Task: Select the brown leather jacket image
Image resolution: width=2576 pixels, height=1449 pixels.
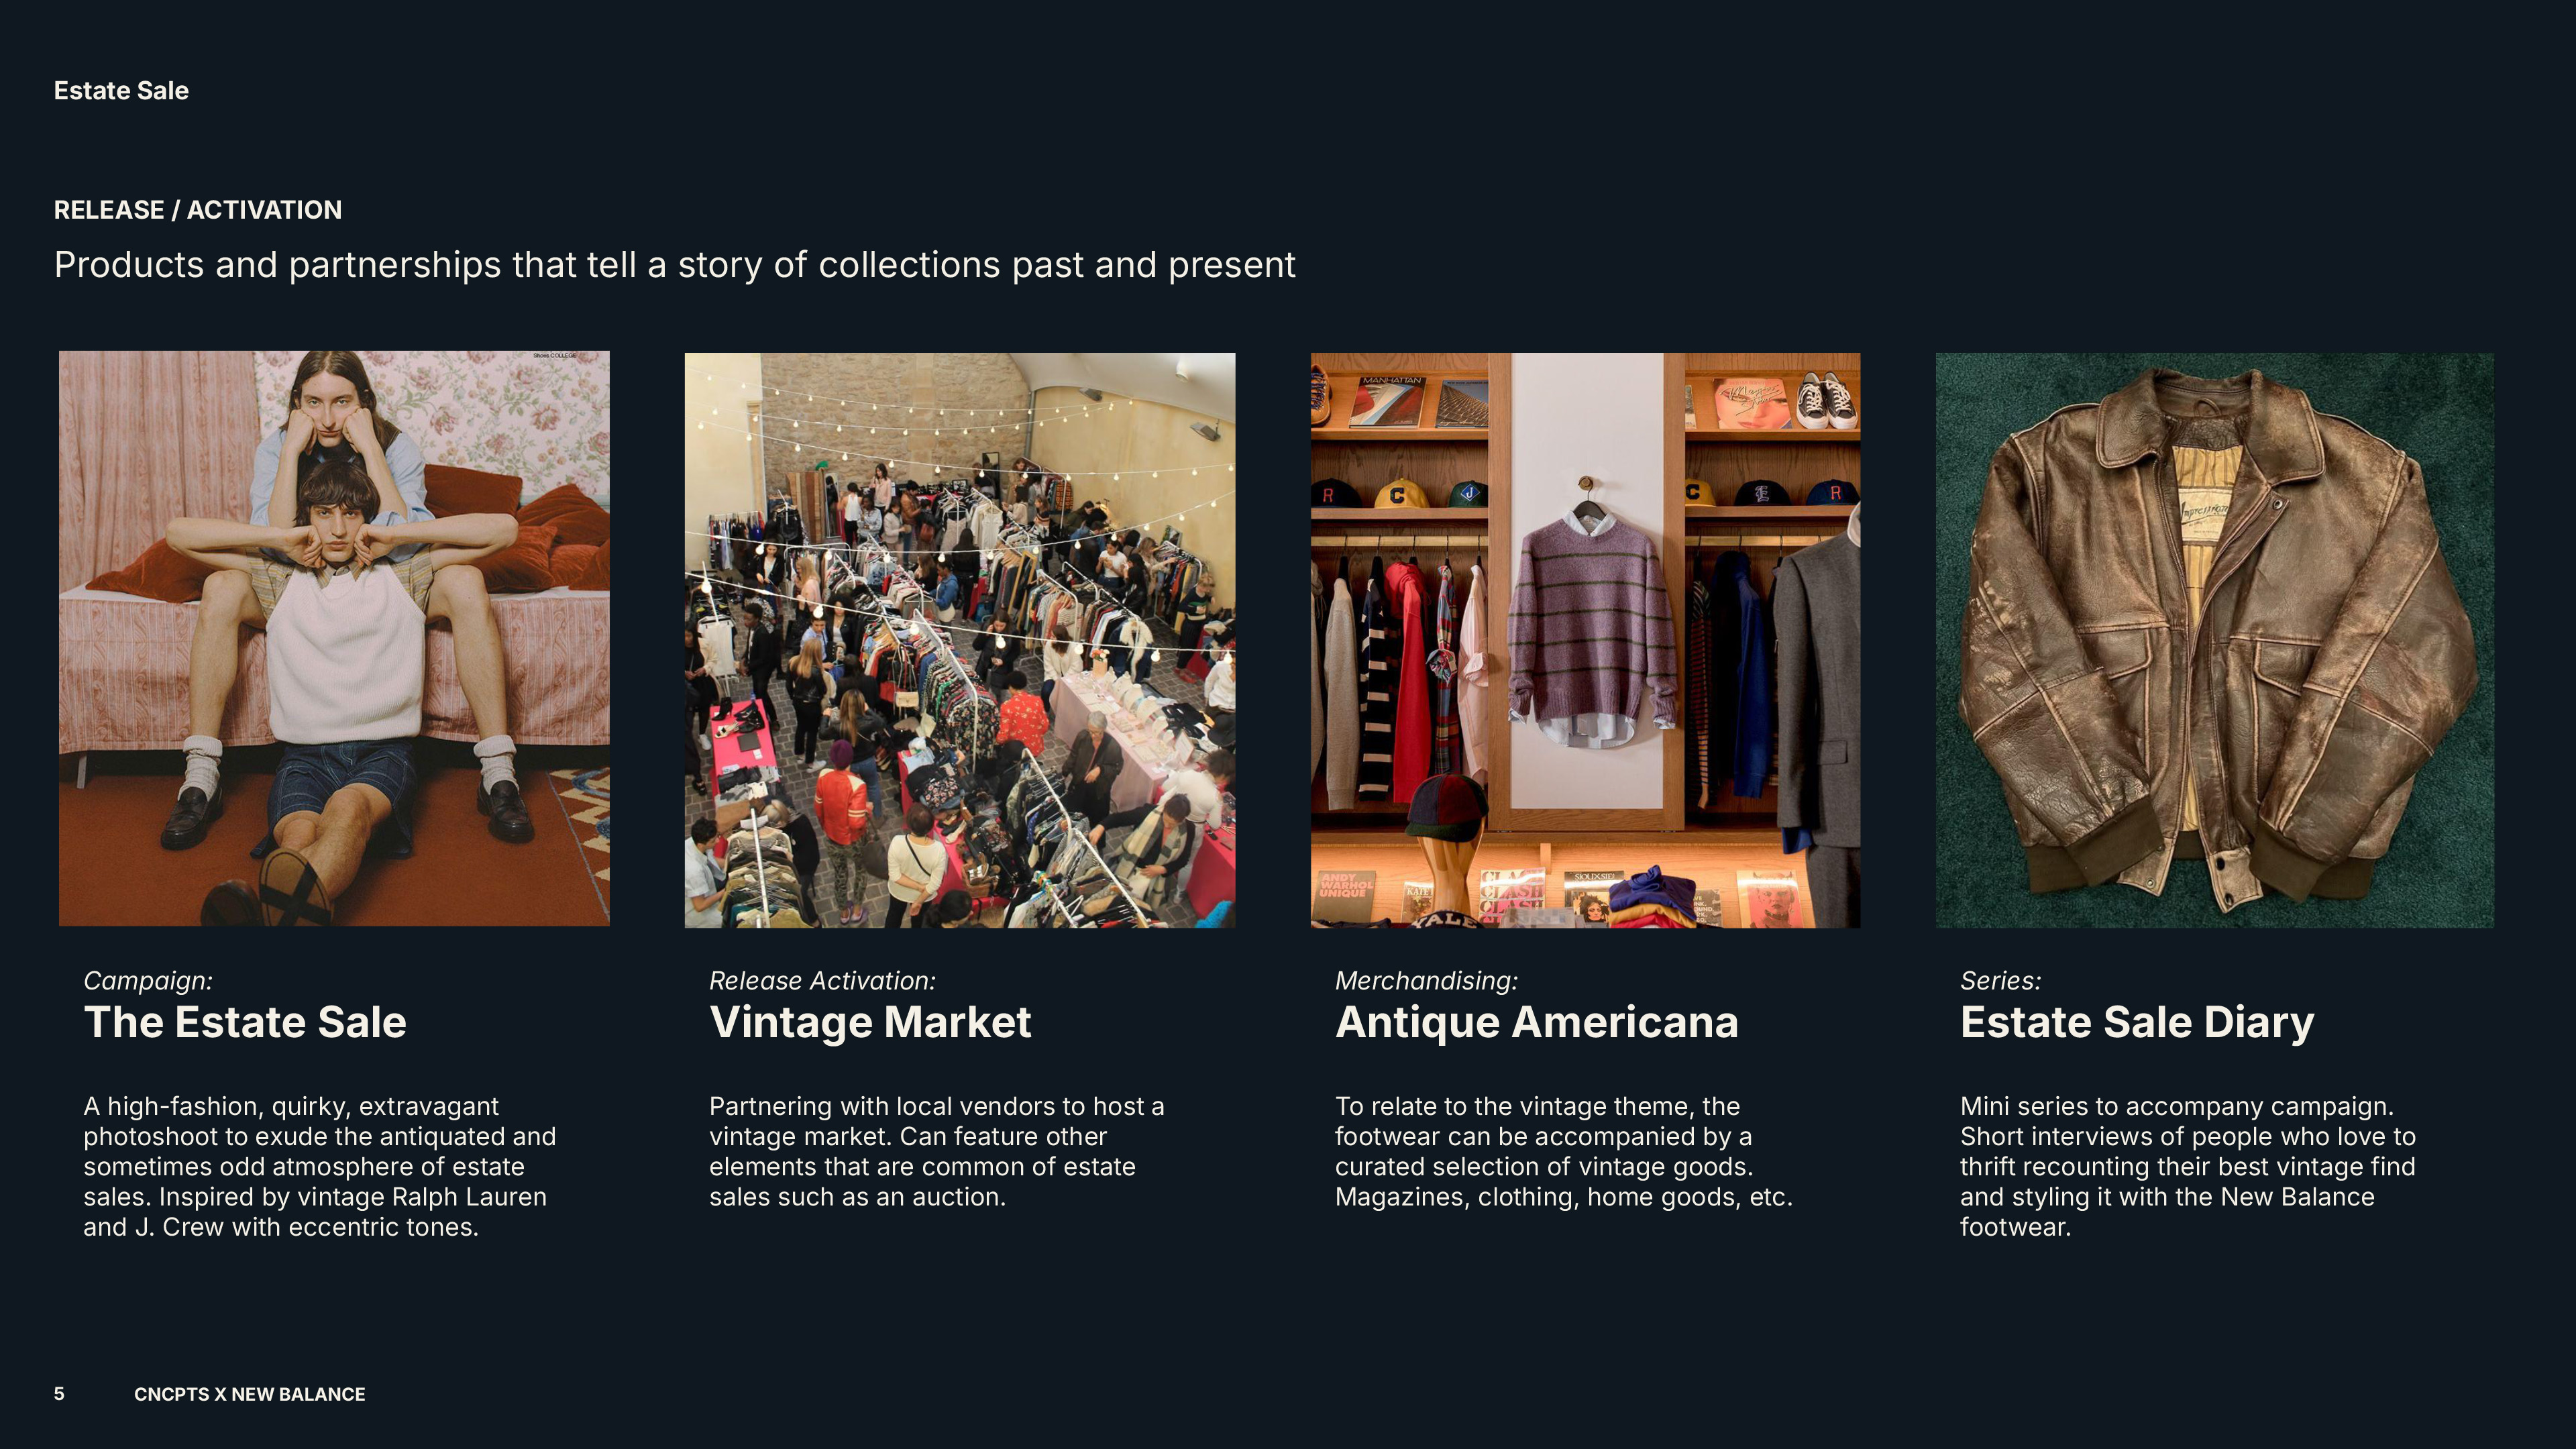Action: 2215,640
